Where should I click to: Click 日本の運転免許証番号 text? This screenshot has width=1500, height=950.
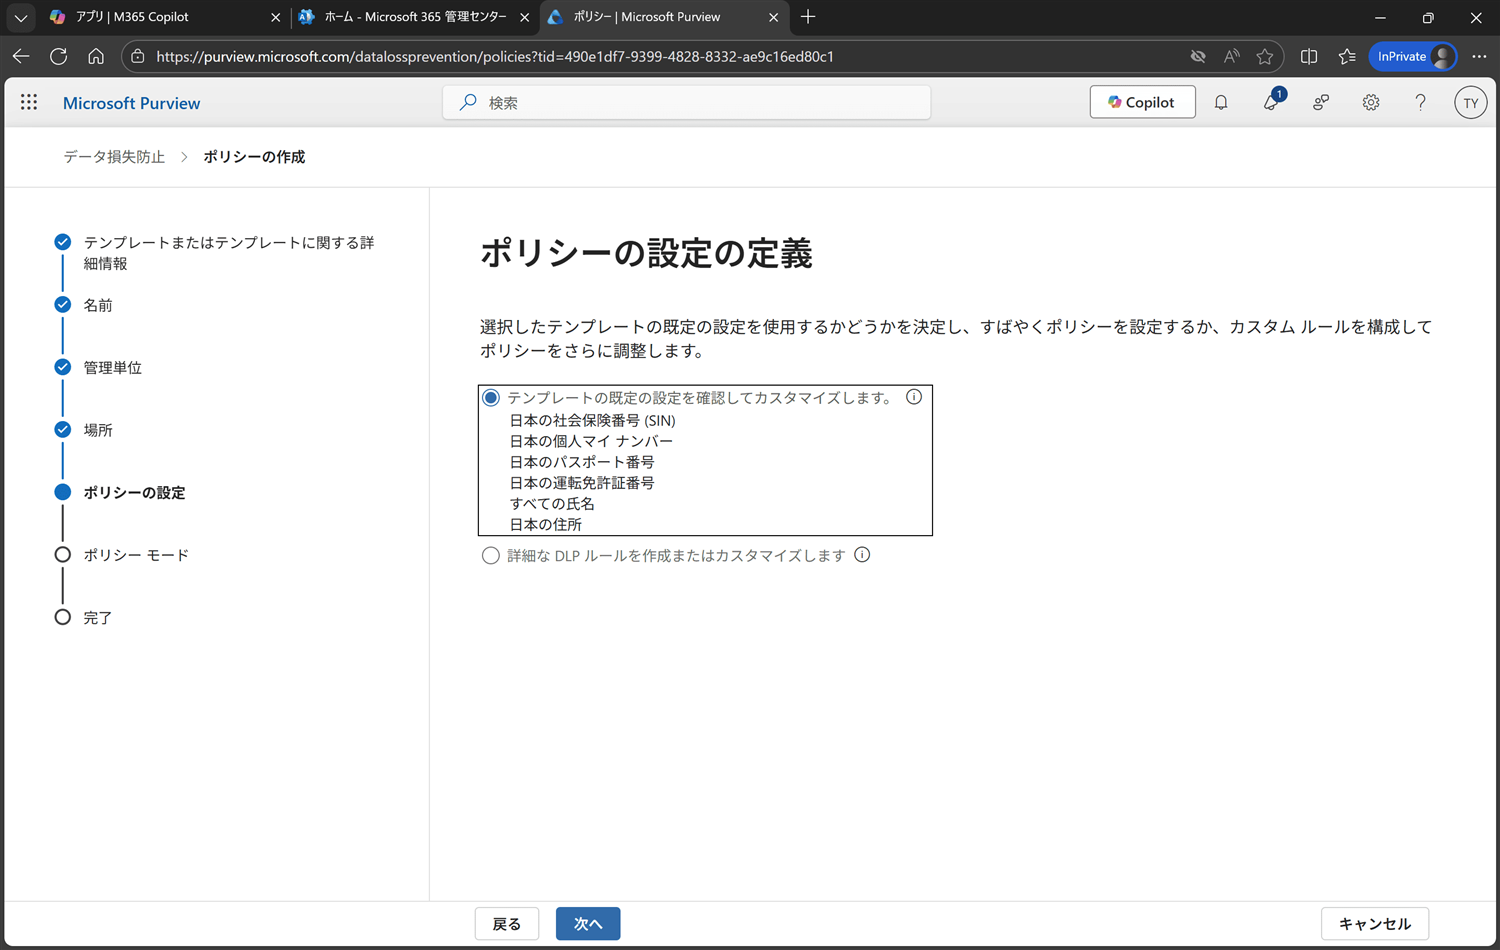click(582, 483)
